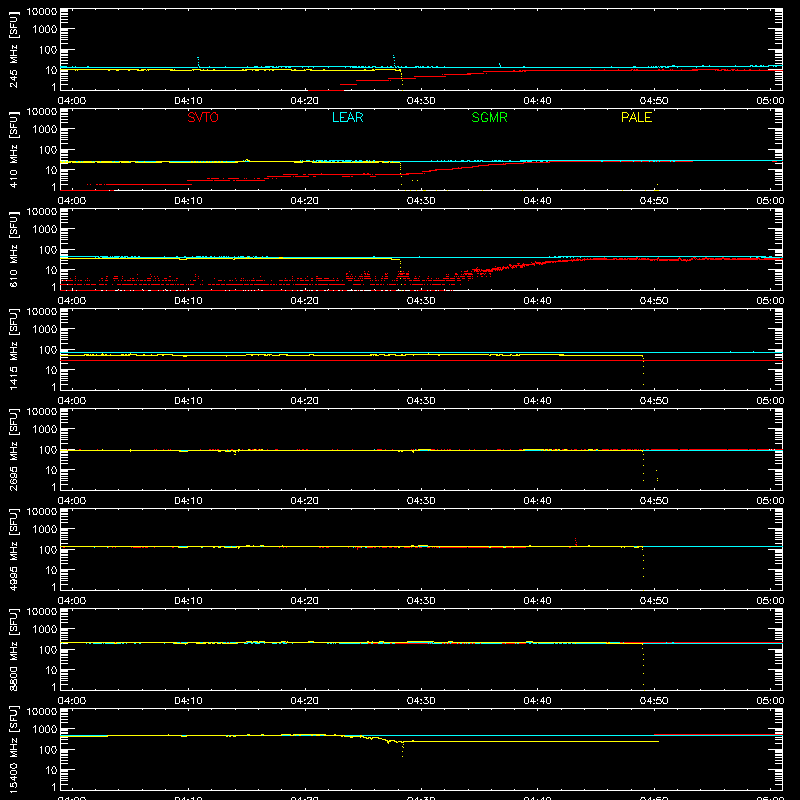Click the 100 tick label on 610 MHz axis
800x800 pixels.
tap(48, 250)
